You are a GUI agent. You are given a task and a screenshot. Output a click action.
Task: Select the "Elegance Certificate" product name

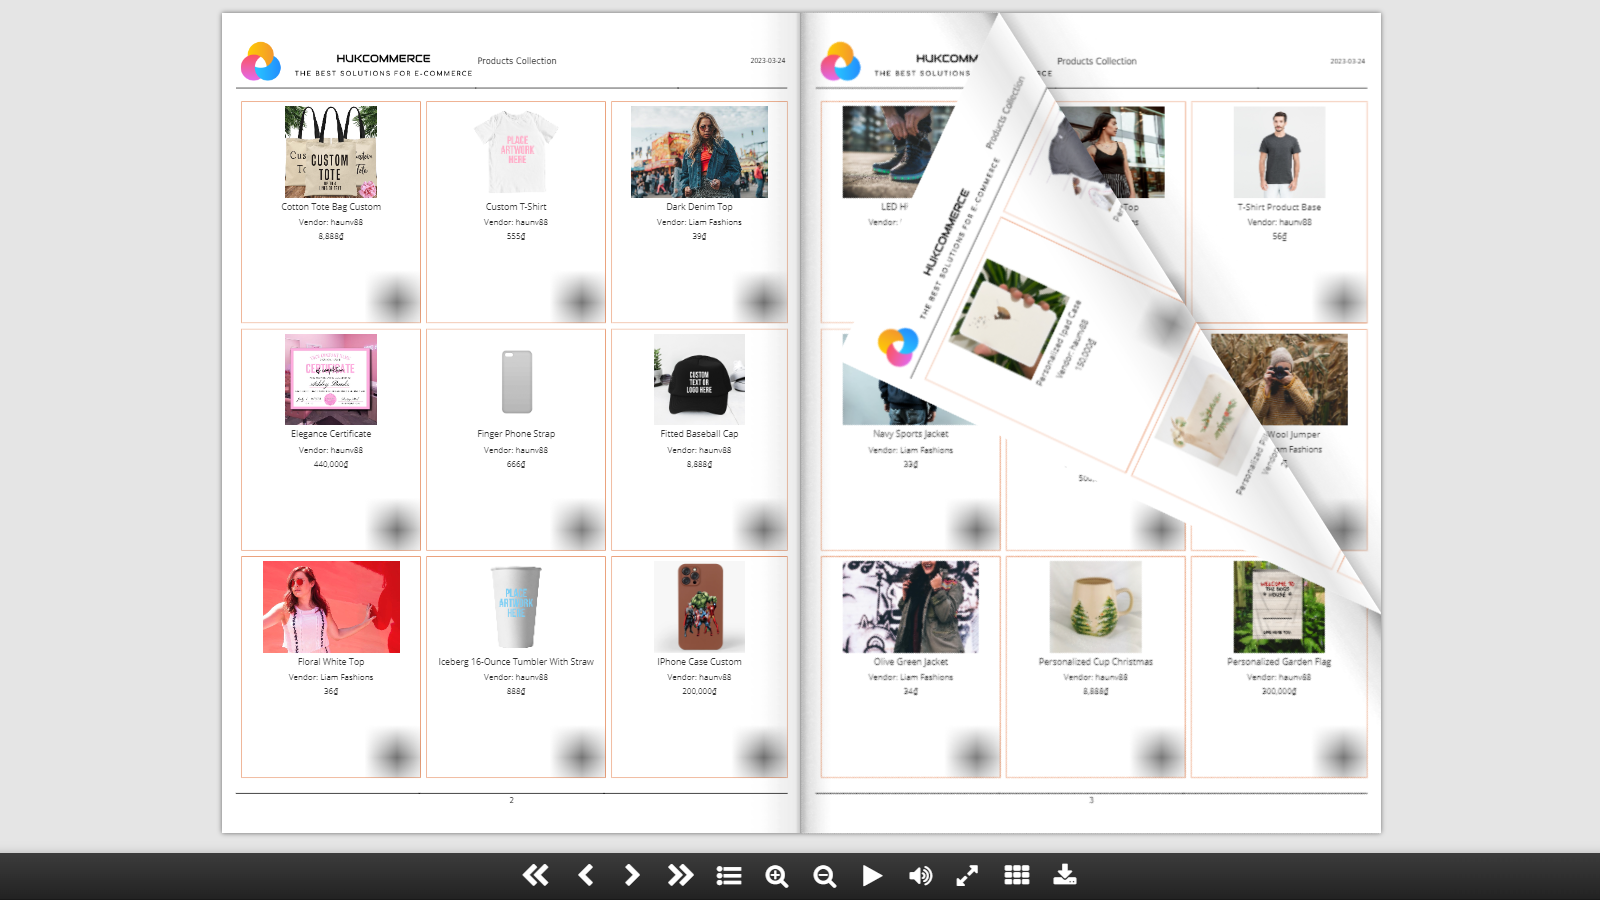(x=331, y=434)
